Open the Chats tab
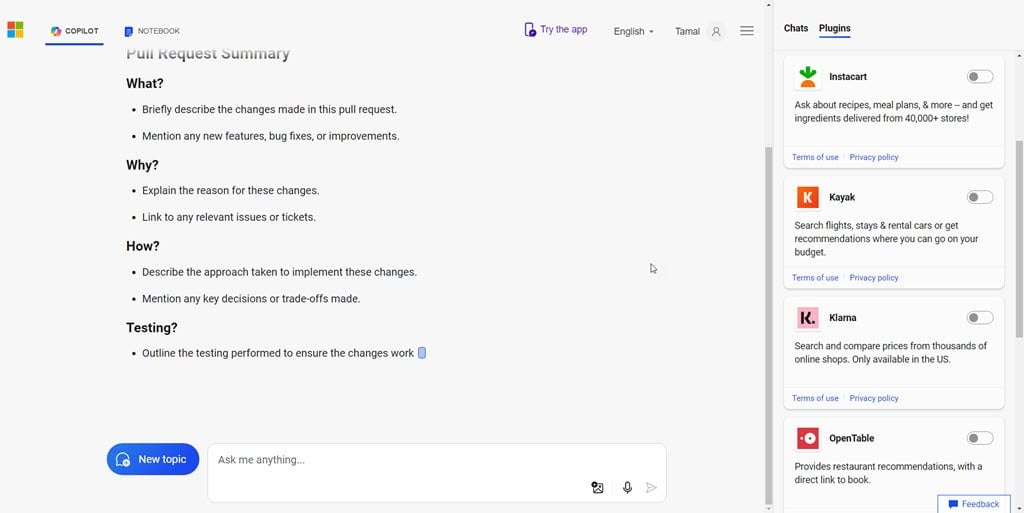Viewport: 1024px width, 513px height. (795, 28)
